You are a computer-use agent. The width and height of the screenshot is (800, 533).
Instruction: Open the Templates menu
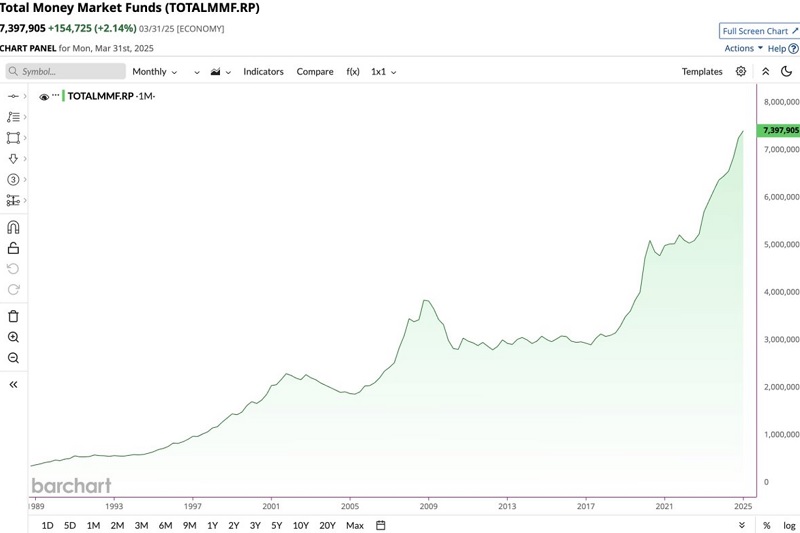[x=702, y=72]
